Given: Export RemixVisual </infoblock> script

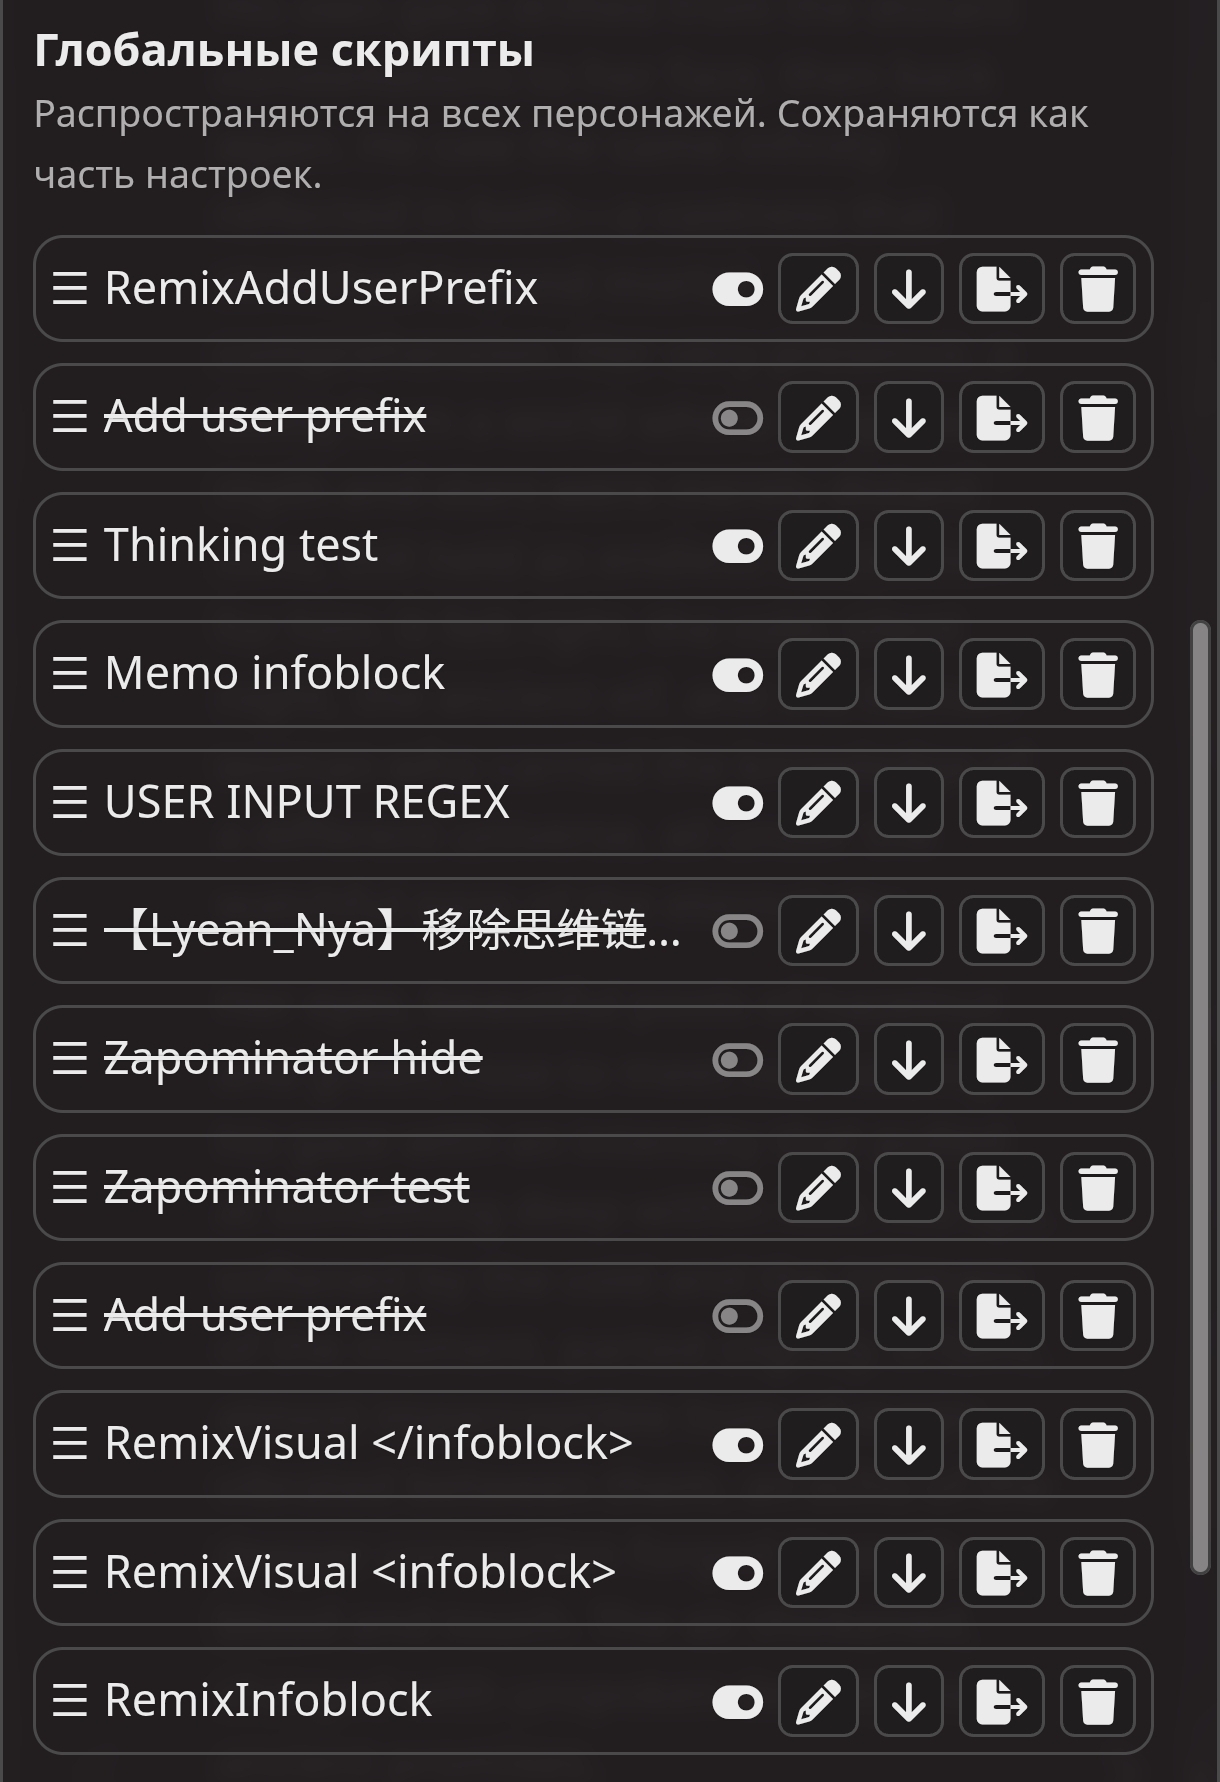Looking at the screenshot, I should tap(1001, 1445).
